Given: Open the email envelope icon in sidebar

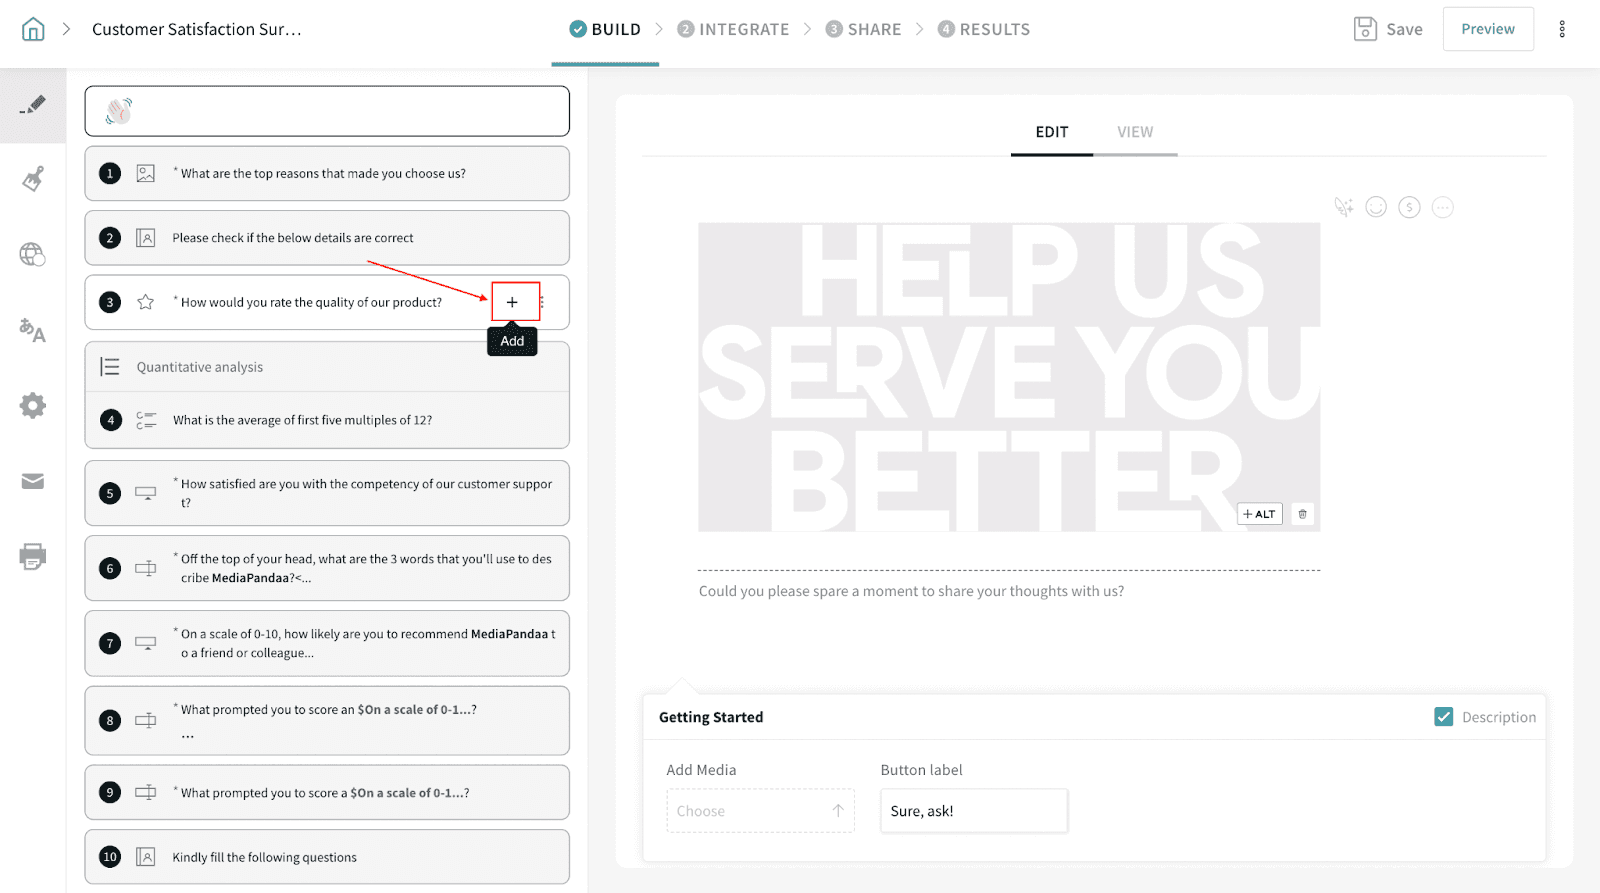Looking at the screenshot, I should click(x=33, y=482).
